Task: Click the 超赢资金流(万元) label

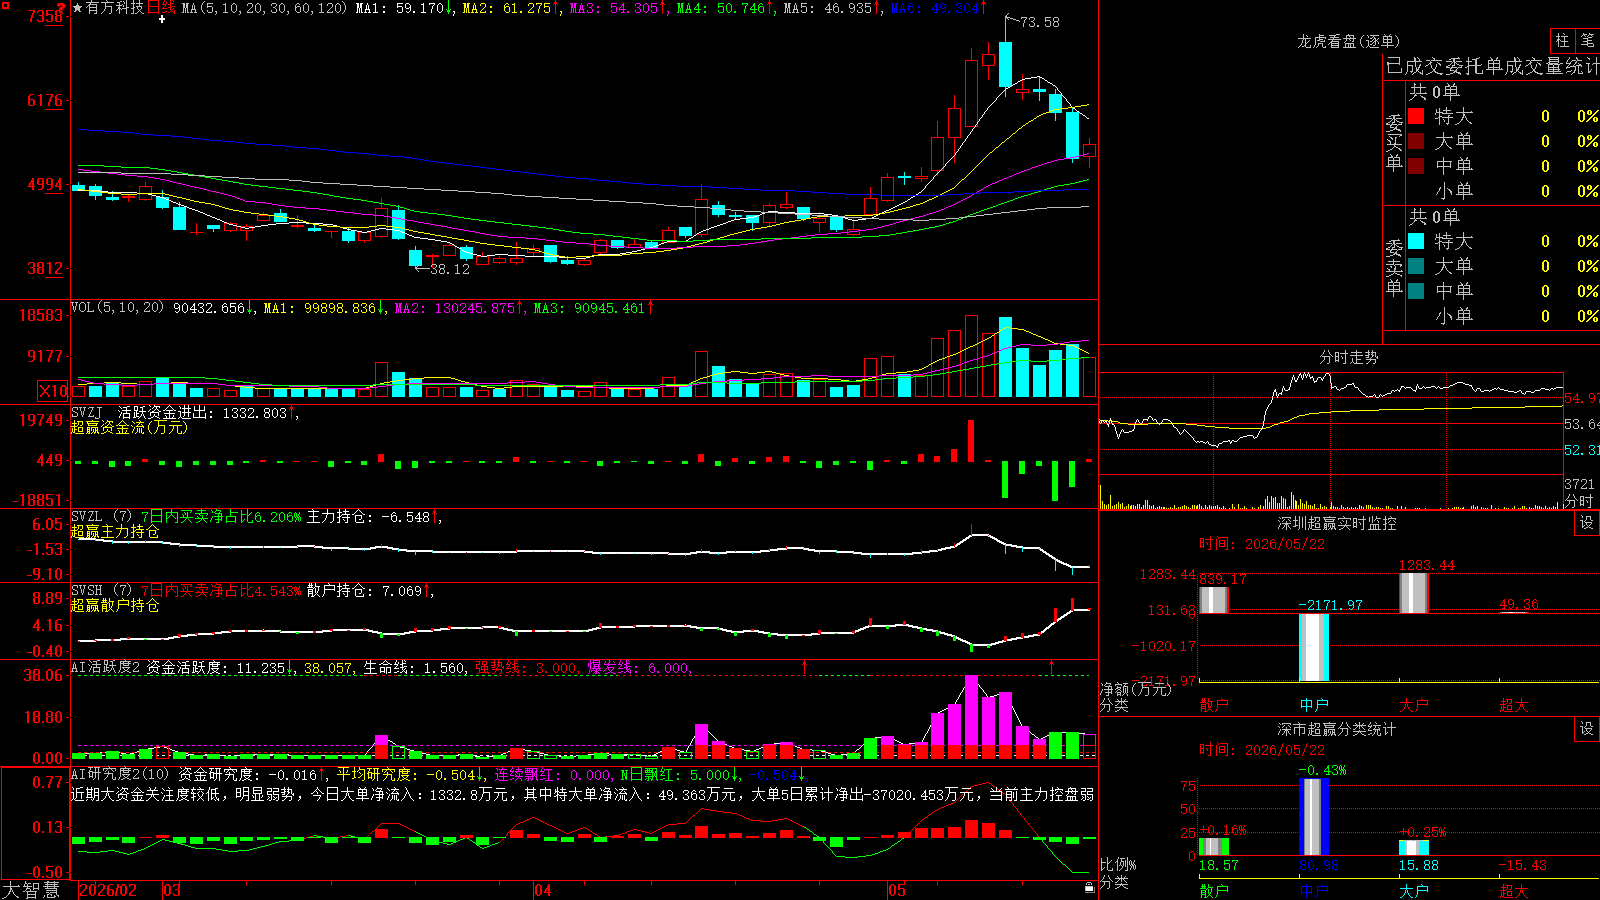Action: pyautogui.click(x=129, y=427)
